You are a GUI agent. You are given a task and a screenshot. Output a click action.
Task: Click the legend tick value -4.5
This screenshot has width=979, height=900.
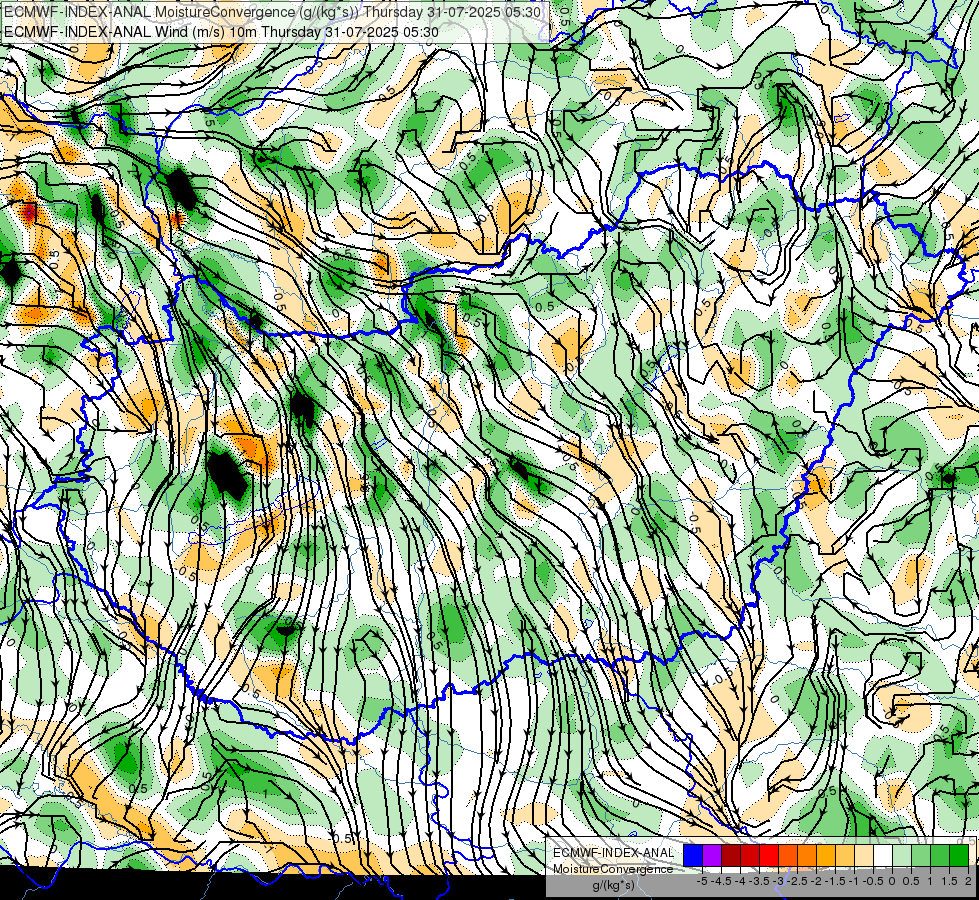pyautogui.click(x=722, y=881)
